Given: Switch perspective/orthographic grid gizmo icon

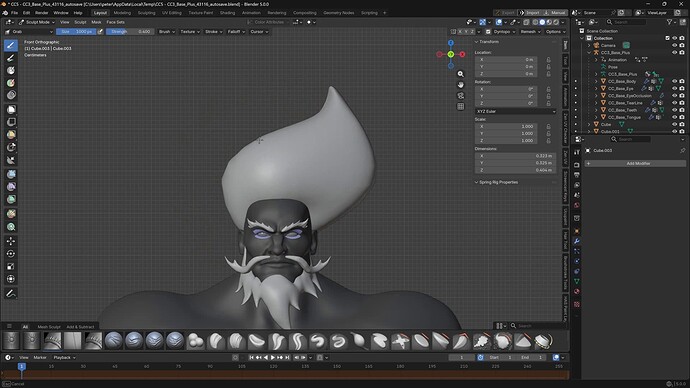Looking at the screenshot, I should point(460,106).
